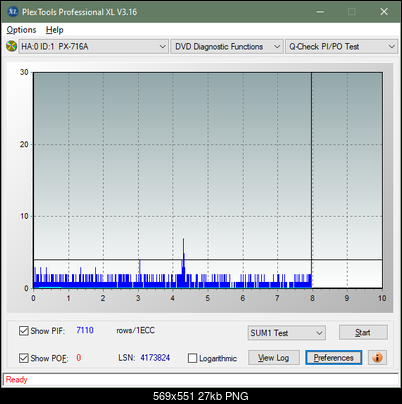The width and height of the screenshot is (402, 404).
Task: Toggle the Show POF checkbox
Action: (24, 358)
